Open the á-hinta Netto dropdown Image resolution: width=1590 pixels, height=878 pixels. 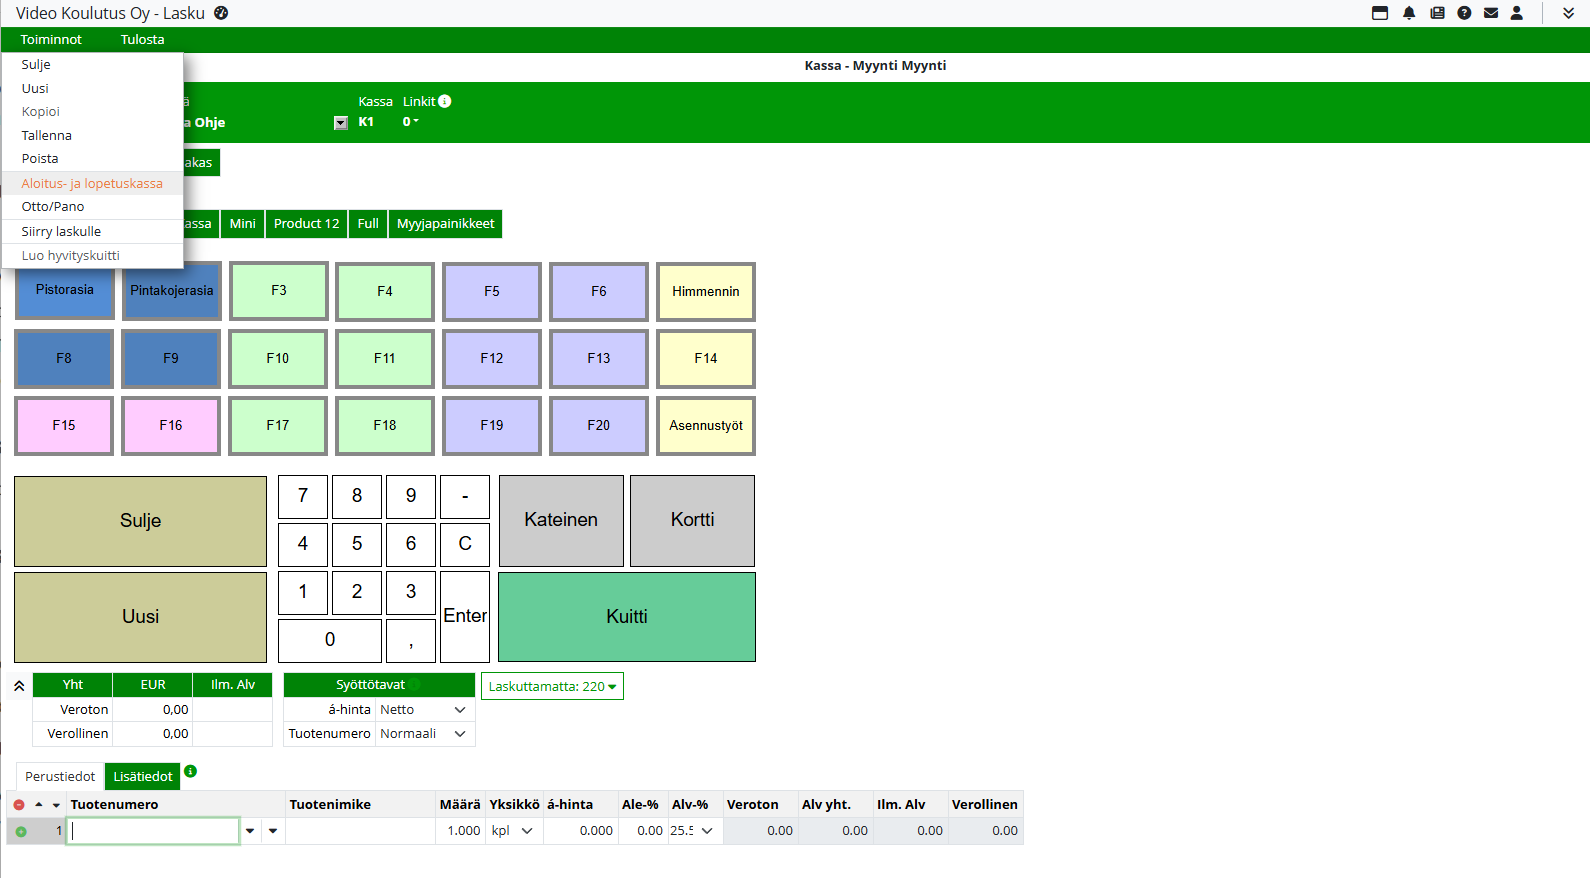424,710
